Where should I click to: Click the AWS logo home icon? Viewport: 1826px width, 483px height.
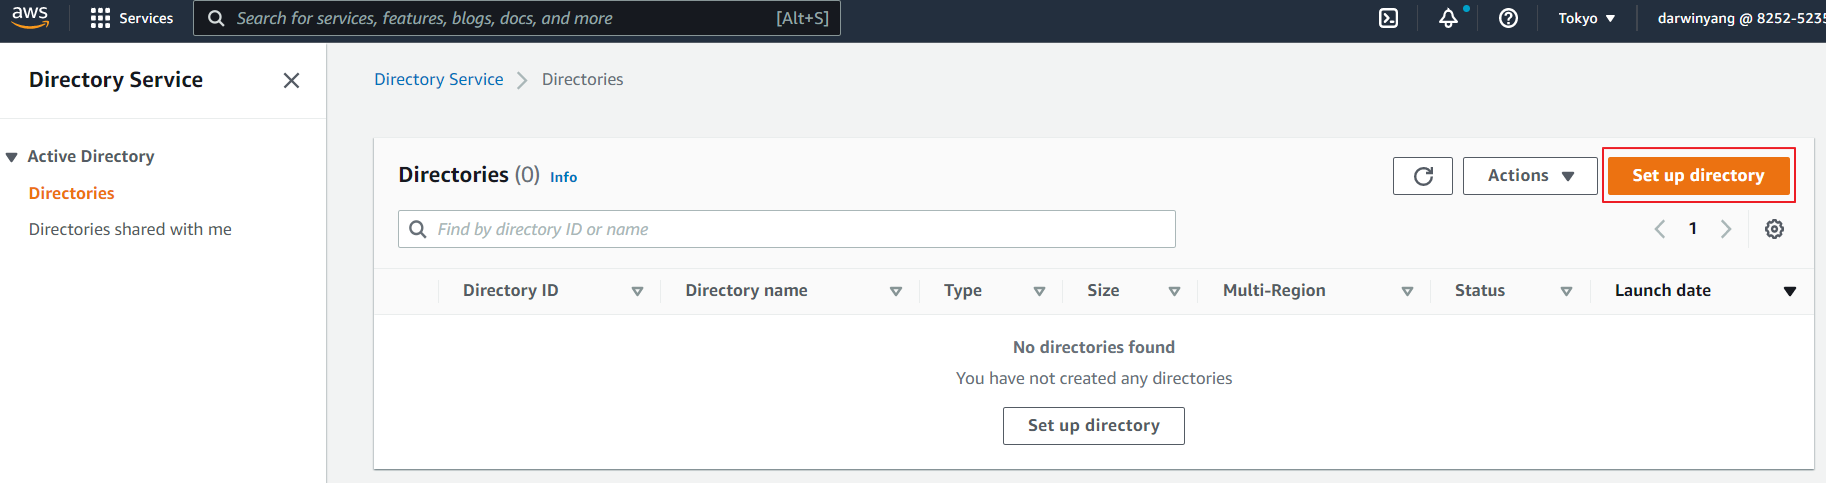pyautogui.click(x=30, y=17)
